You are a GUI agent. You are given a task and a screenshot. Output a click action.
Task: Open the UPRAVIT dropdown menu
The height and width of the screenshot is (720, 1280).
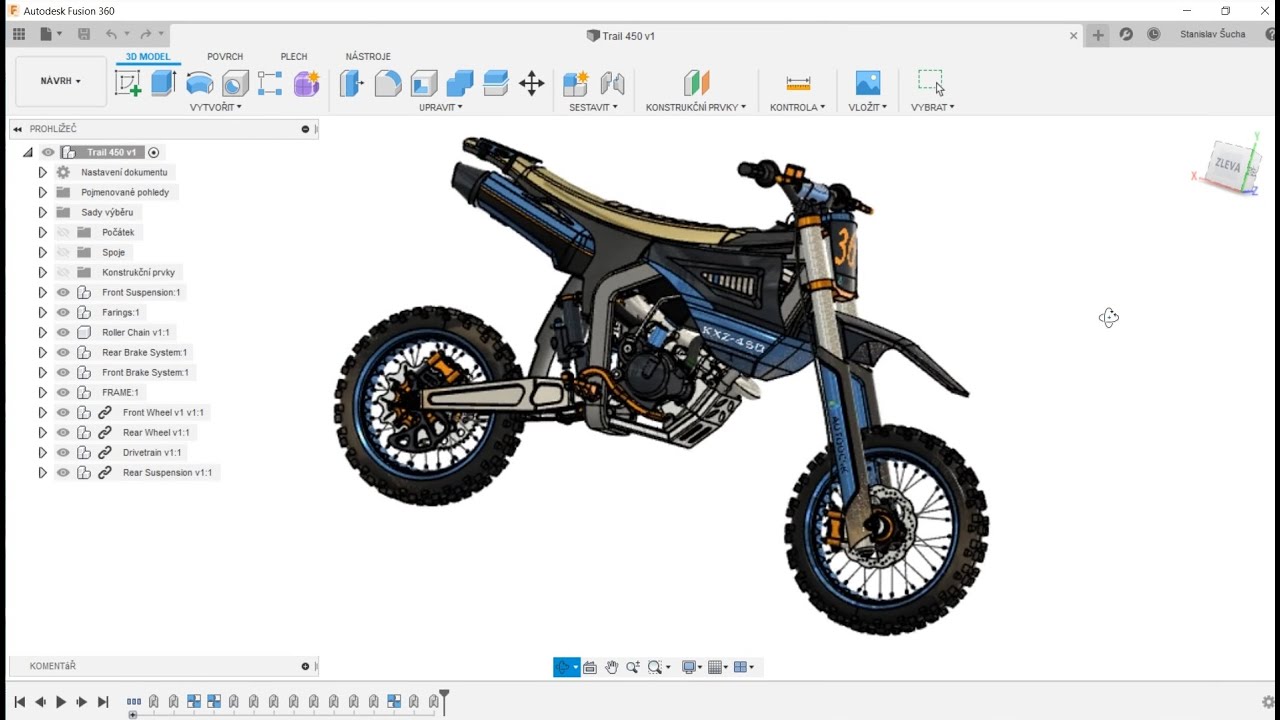441,107
